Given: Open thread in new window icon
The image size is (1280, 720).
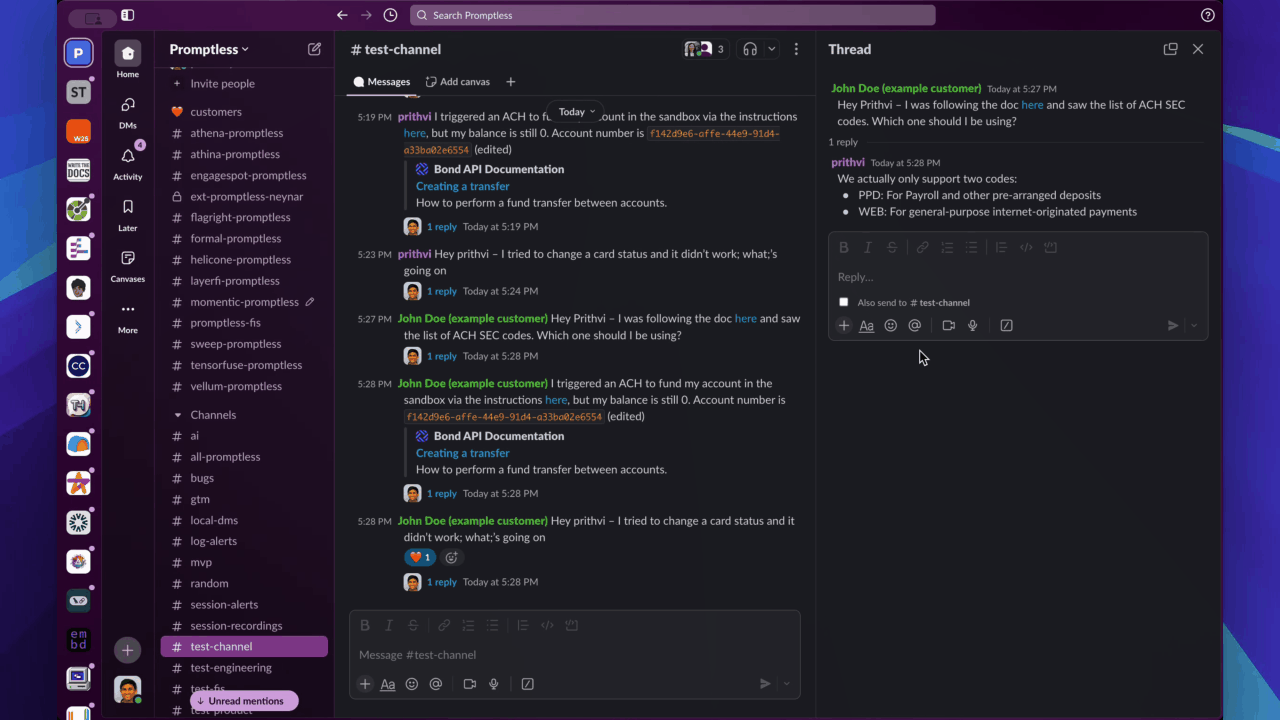Looking at the screenshot, I should (x=1170, y=49).
